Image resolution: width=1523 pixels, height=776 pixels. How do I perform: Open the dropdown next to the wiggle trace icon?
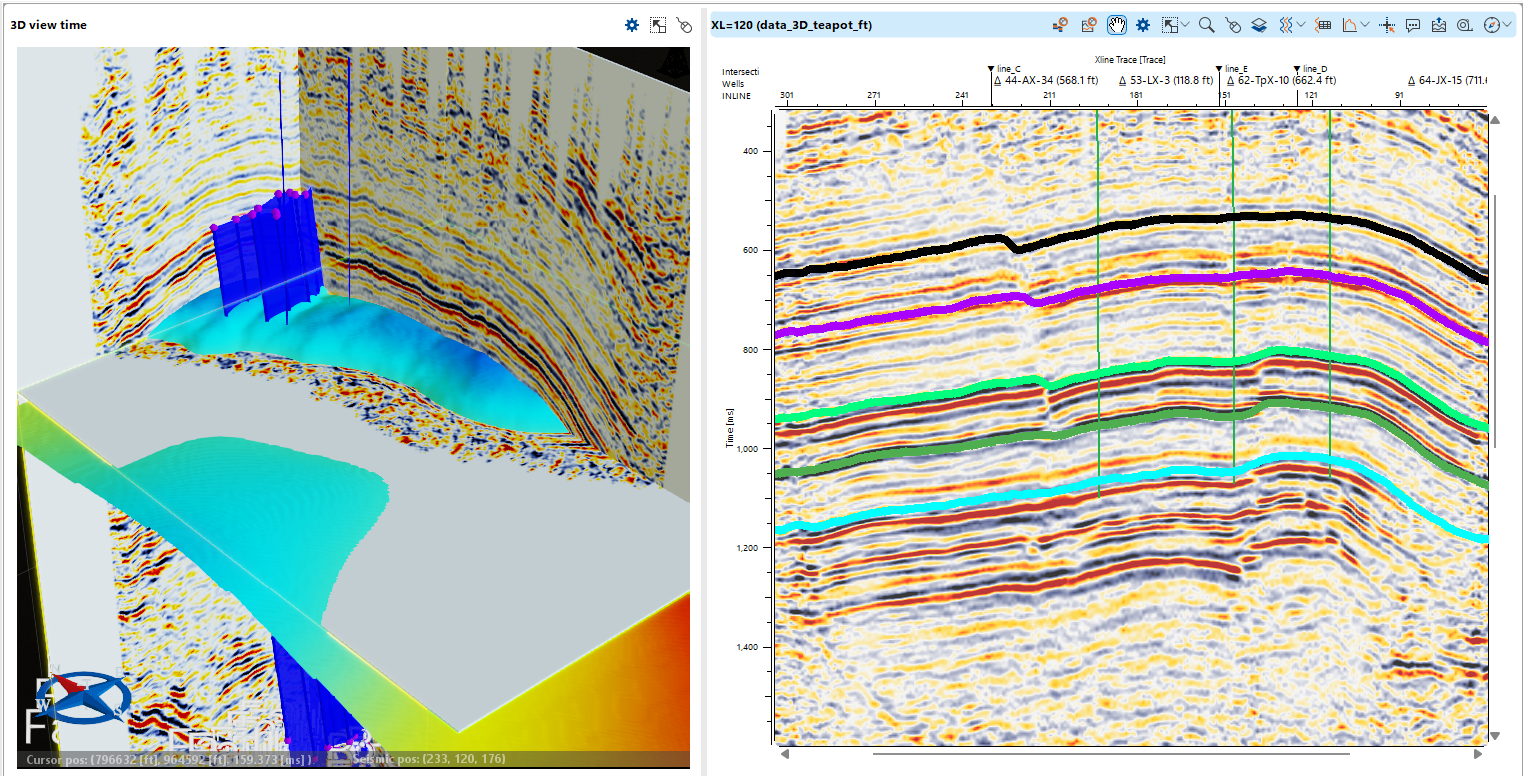click(1302, 24)
